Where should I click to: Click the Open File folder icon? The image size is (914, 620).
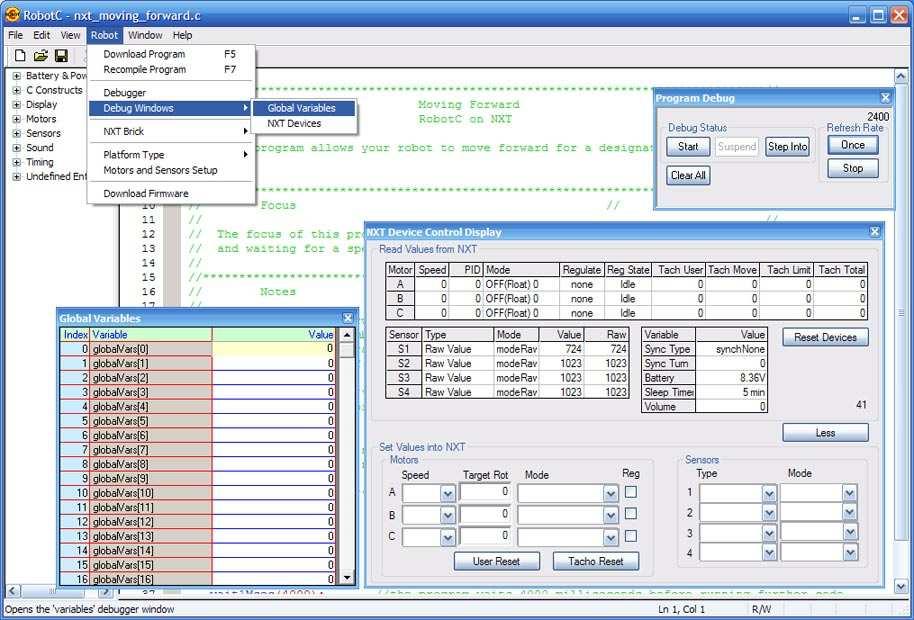pos(40,56)
